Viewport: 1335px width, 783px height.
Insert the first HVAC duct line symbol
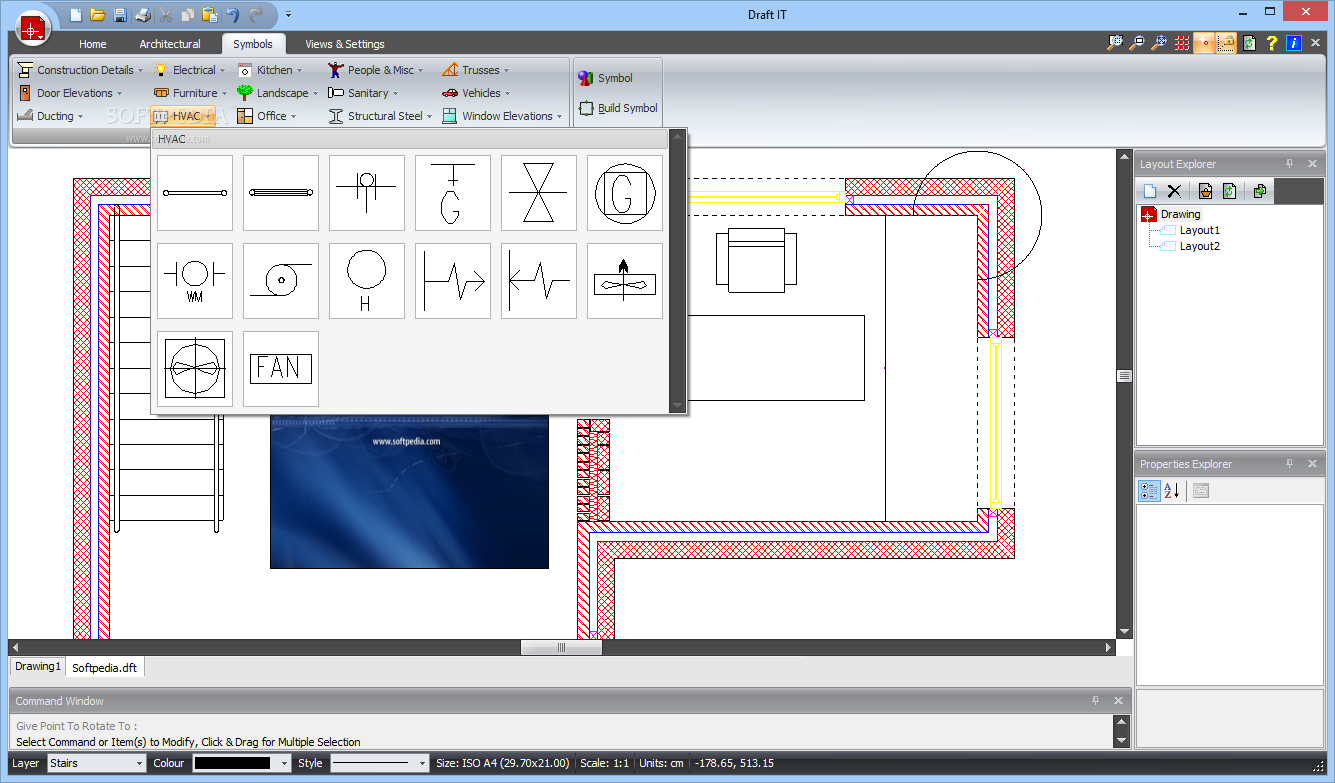195,193
